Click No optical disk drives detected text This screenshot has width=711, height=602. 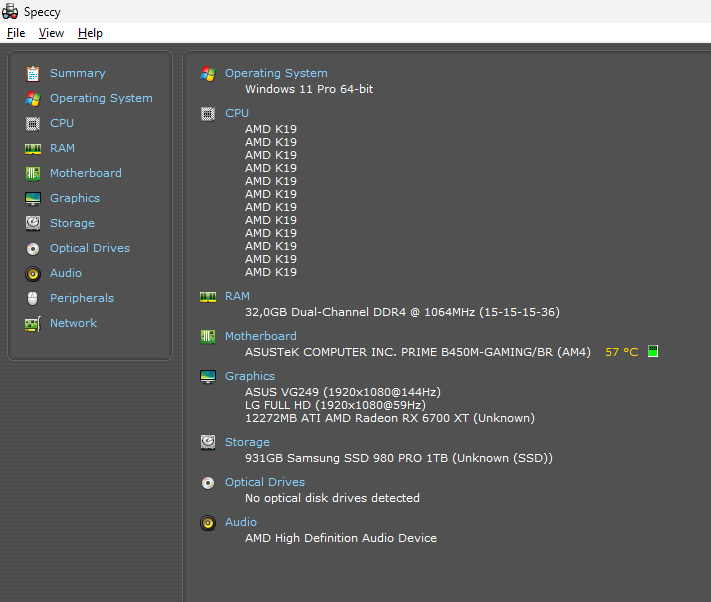tap(332, 498)
